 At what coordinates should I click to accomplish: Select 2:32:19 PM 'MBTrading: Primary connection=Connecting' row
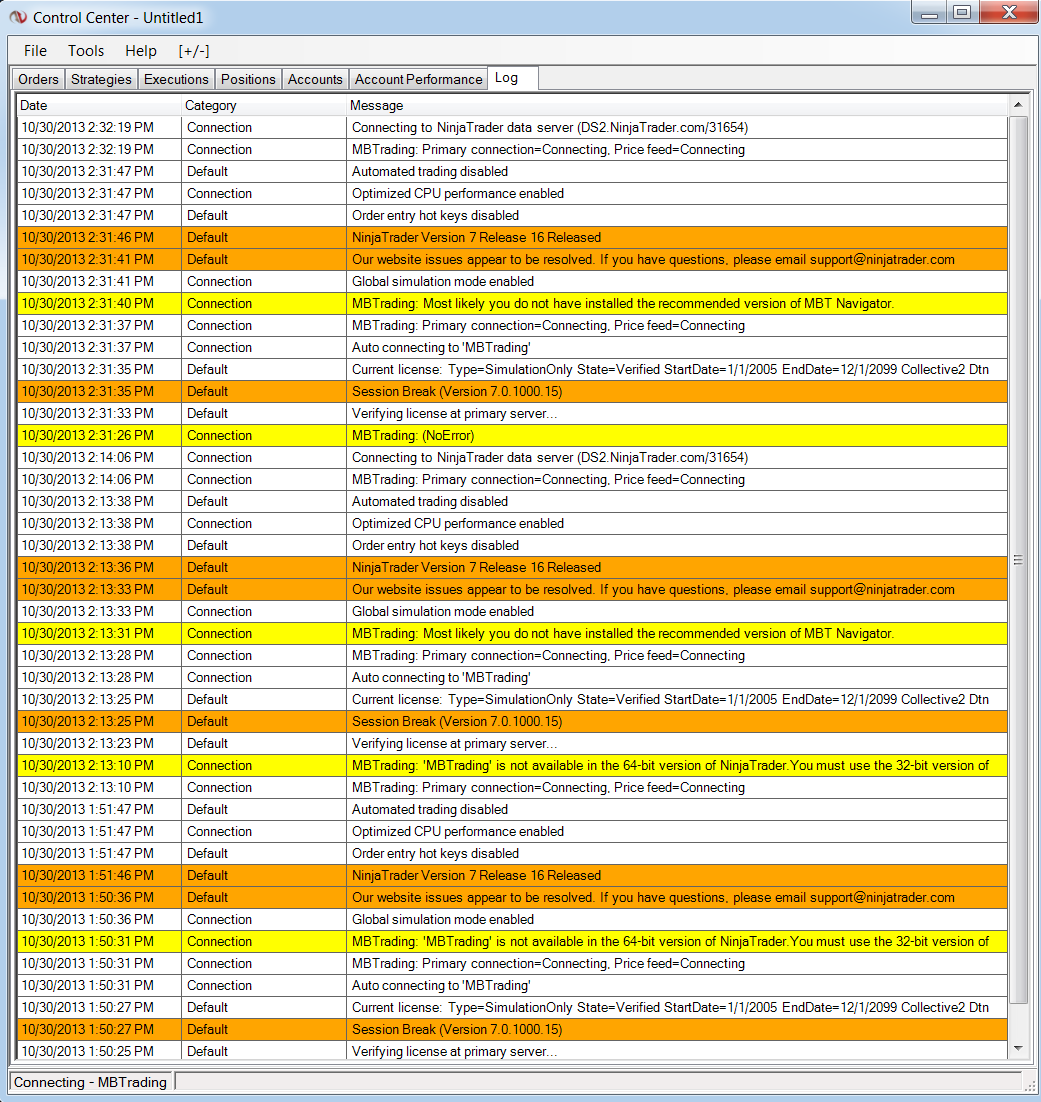[x=512, y=149]
